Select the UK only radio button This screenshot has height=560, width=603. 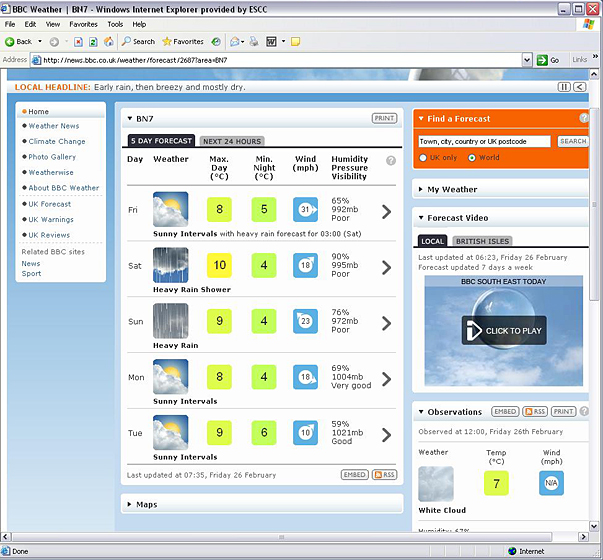tap(423, 158)
